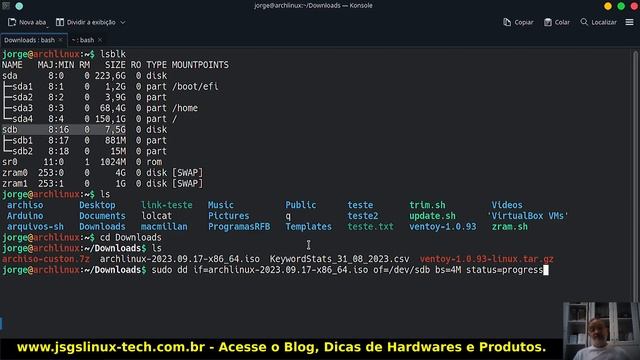This screenshot has width=640, height=360.
Task: Click of=/dev/sdb in the dd command
Action: click(x=401, y=270)
